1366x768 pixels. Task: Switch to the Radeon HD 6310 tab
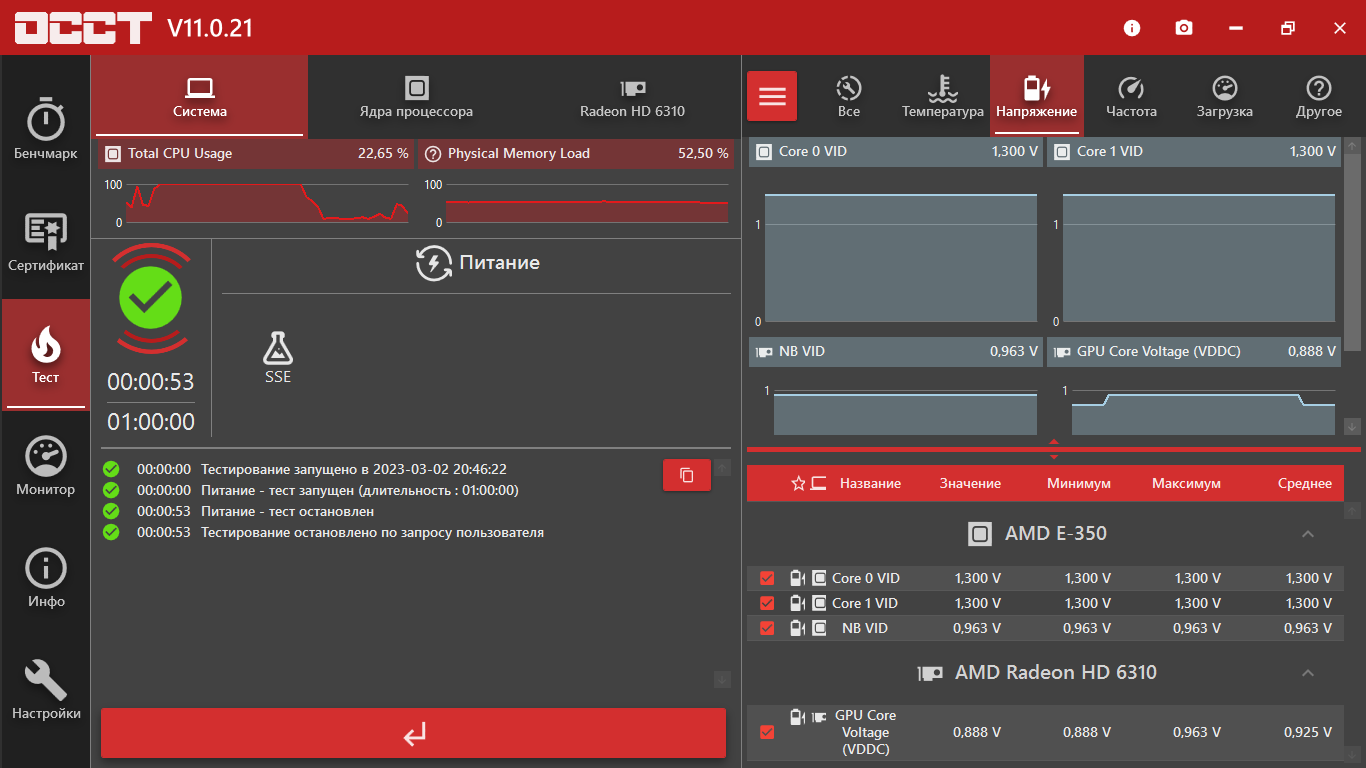[x=632, y=97]
